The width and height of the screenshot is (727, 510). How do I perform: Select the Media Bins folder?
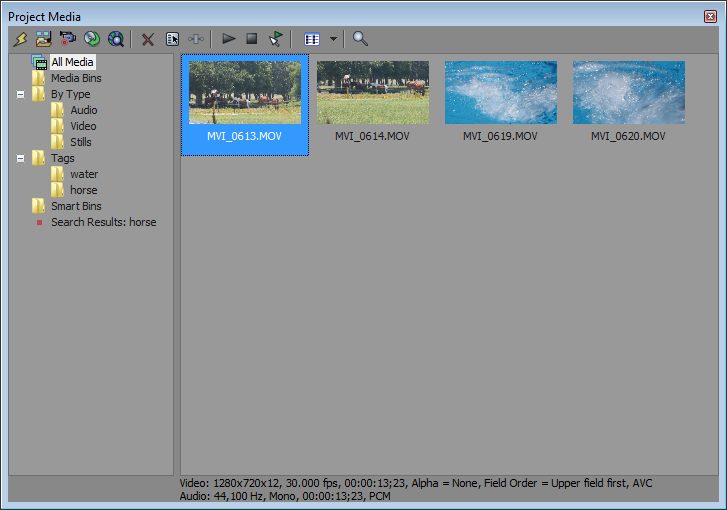point(76,78)
